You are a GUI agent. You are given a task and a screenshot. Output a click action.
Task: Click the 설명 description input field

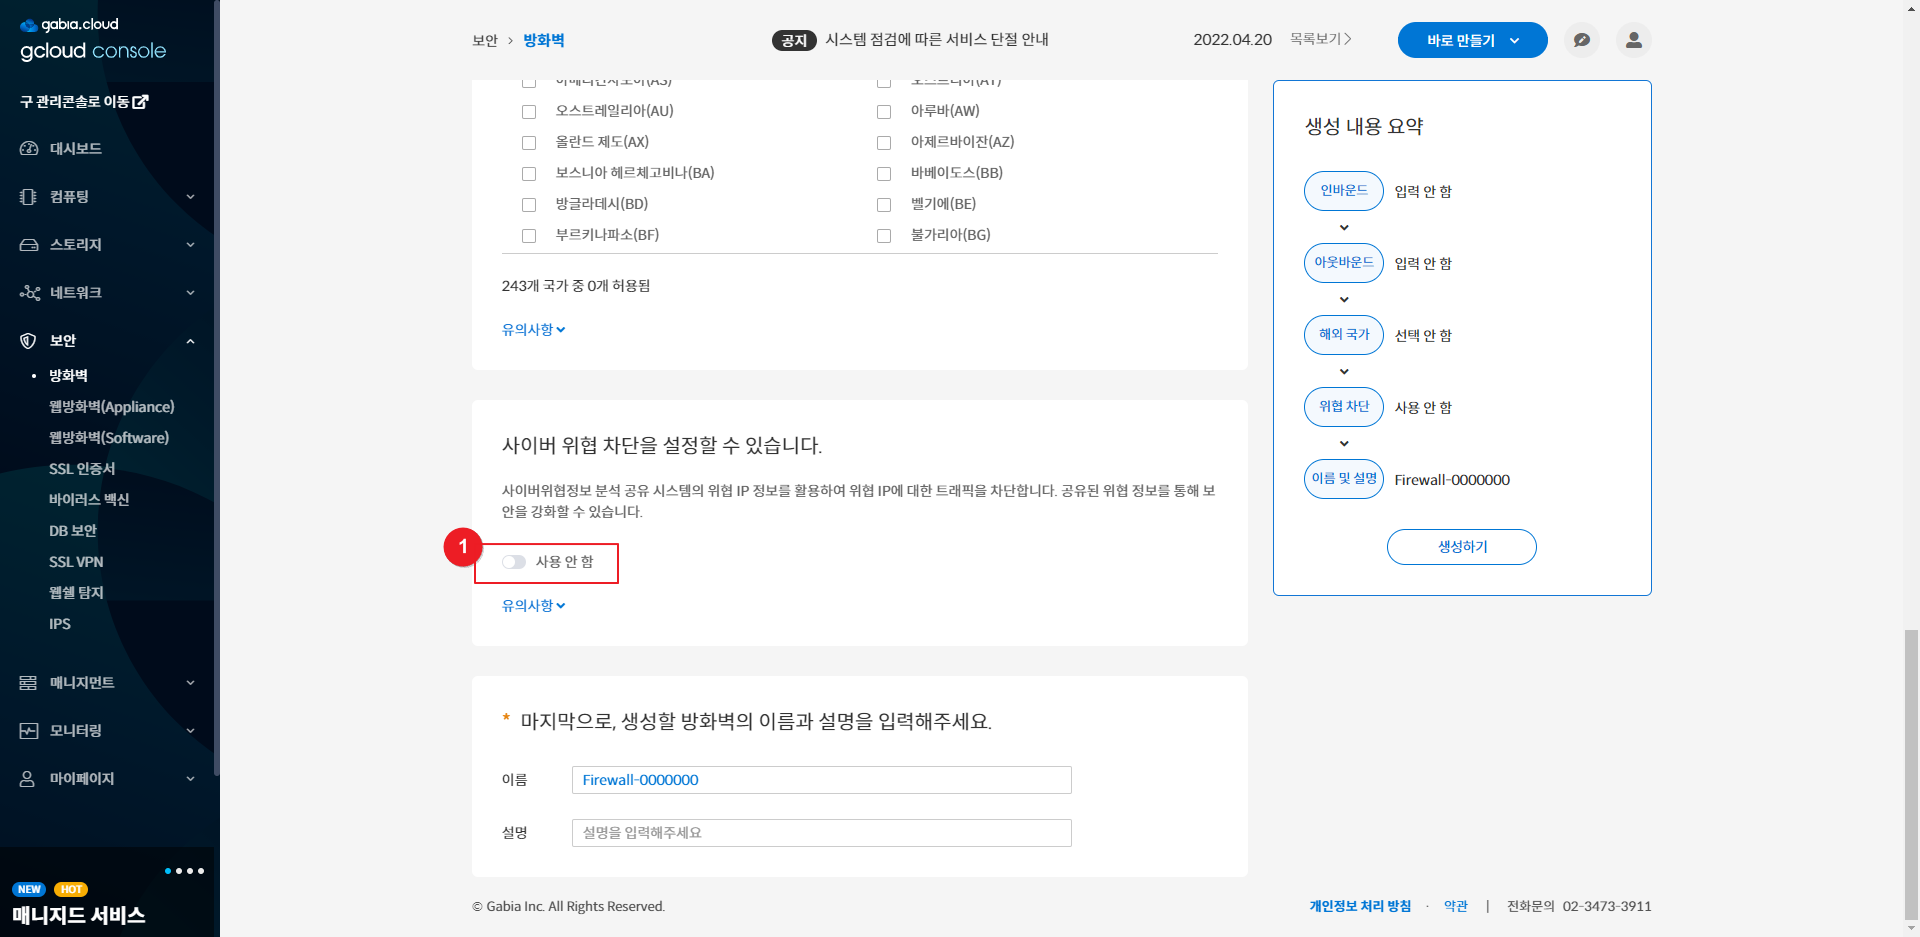coord(821,833)
